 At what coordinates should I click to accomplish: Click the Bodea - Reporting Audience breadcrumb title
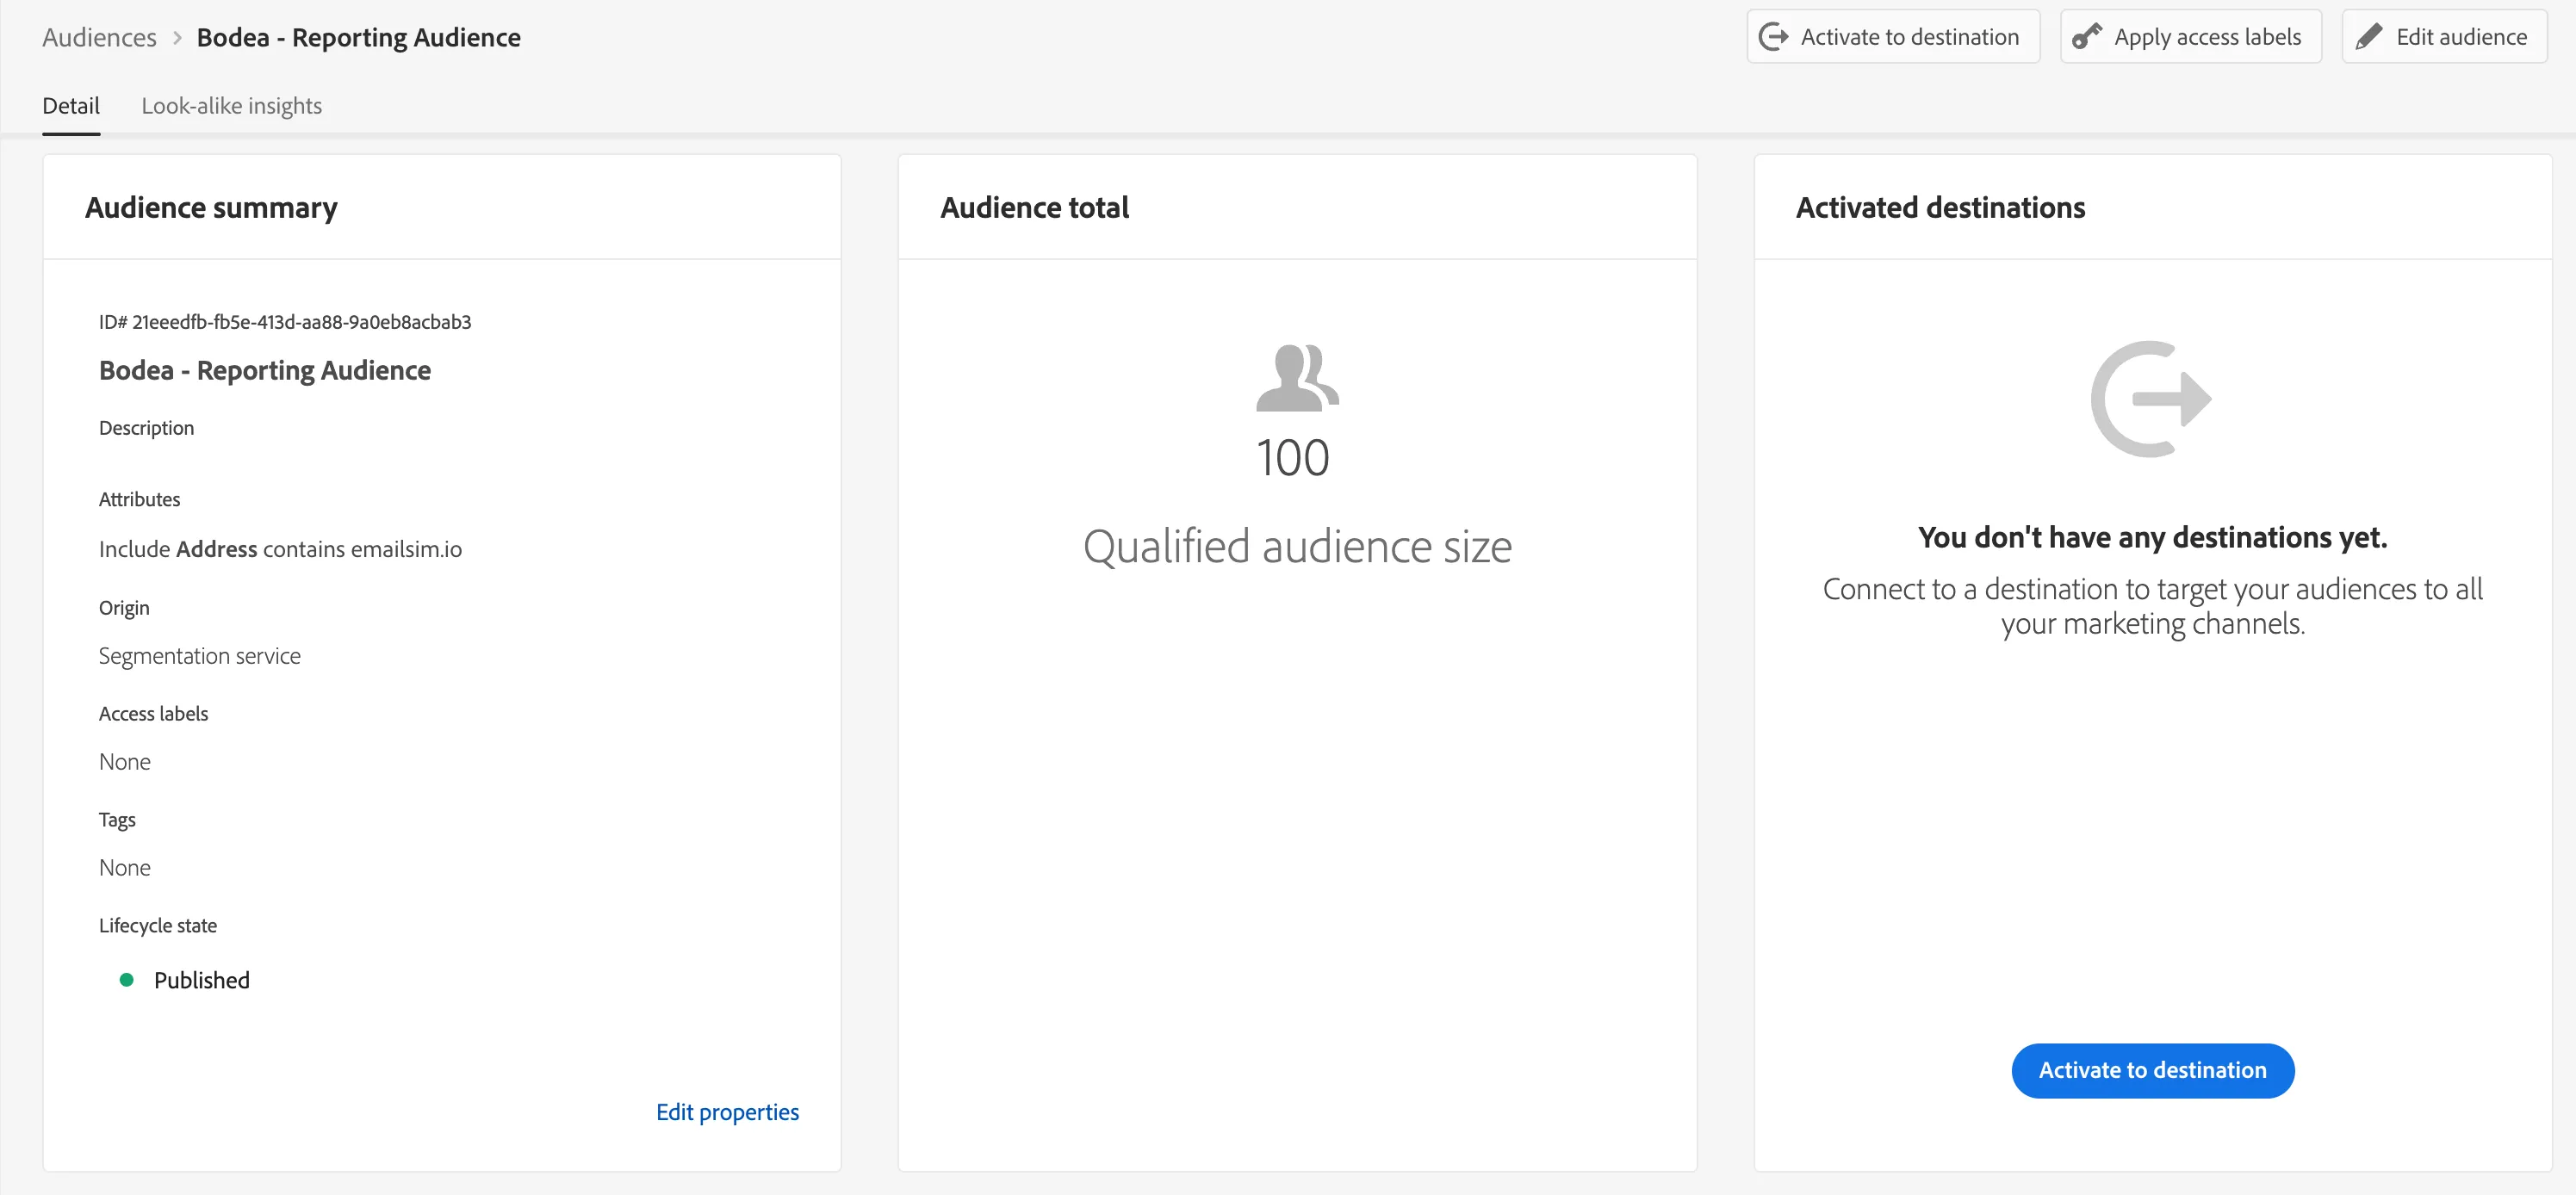[358, 38]
